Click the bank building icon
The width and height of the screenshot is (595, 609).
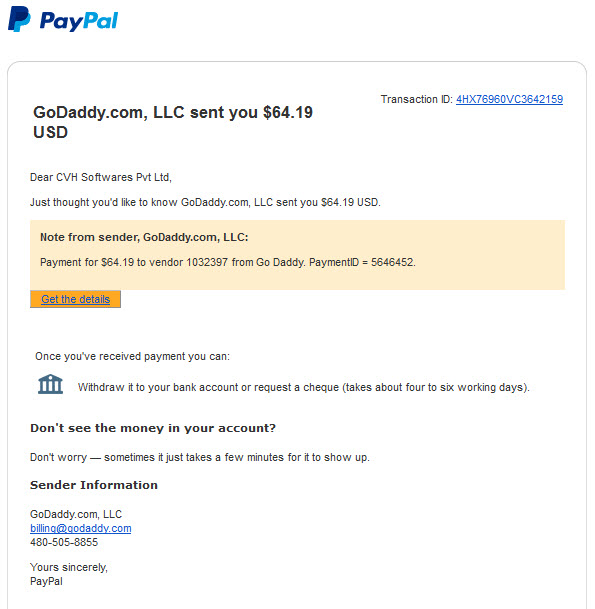50,384
